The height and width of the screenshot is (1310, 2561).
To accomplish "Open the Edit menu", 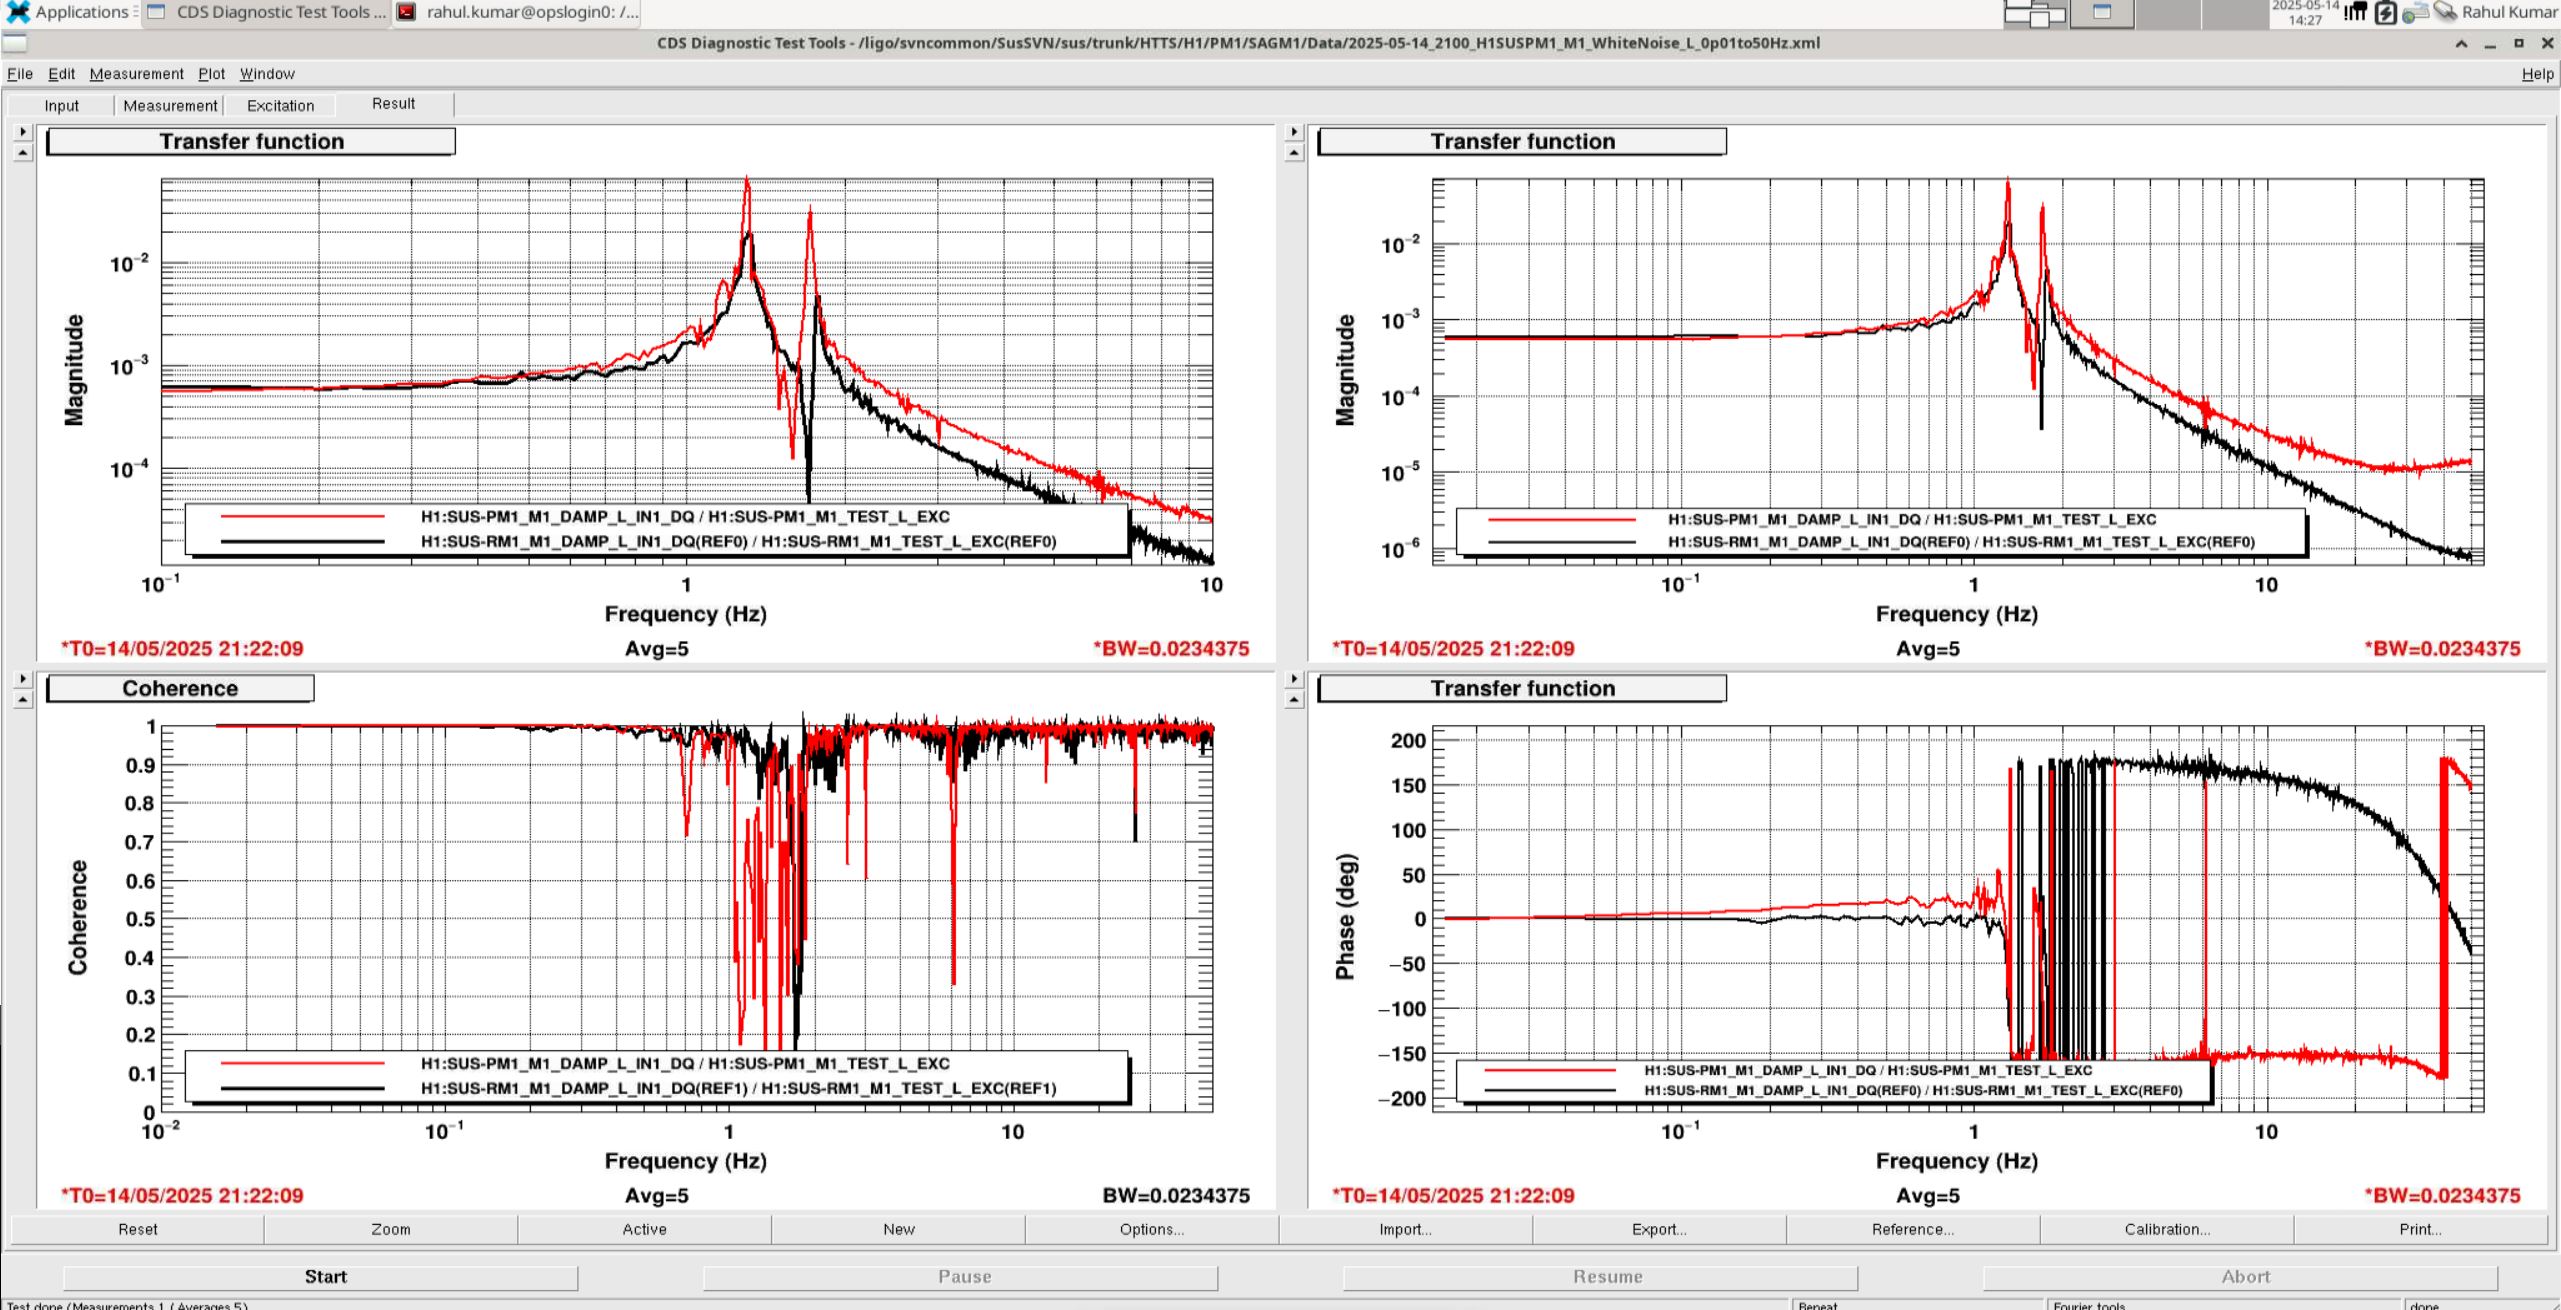I will (61, 74).
